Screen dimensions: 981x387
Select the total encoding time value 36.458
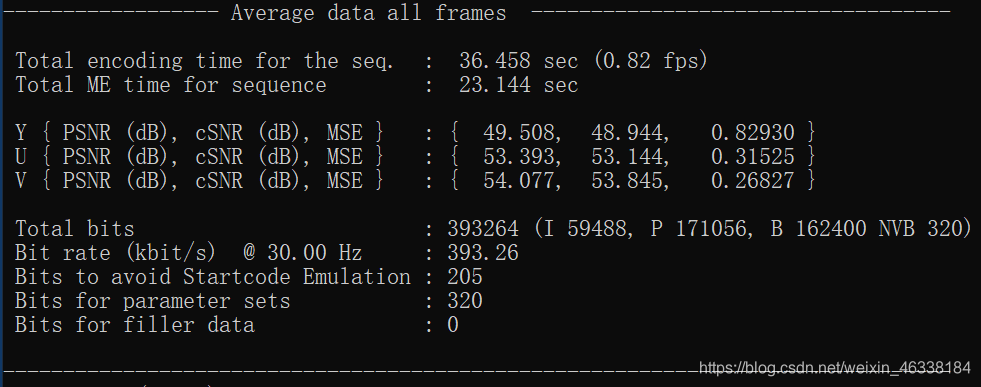[x=494, y=61]
